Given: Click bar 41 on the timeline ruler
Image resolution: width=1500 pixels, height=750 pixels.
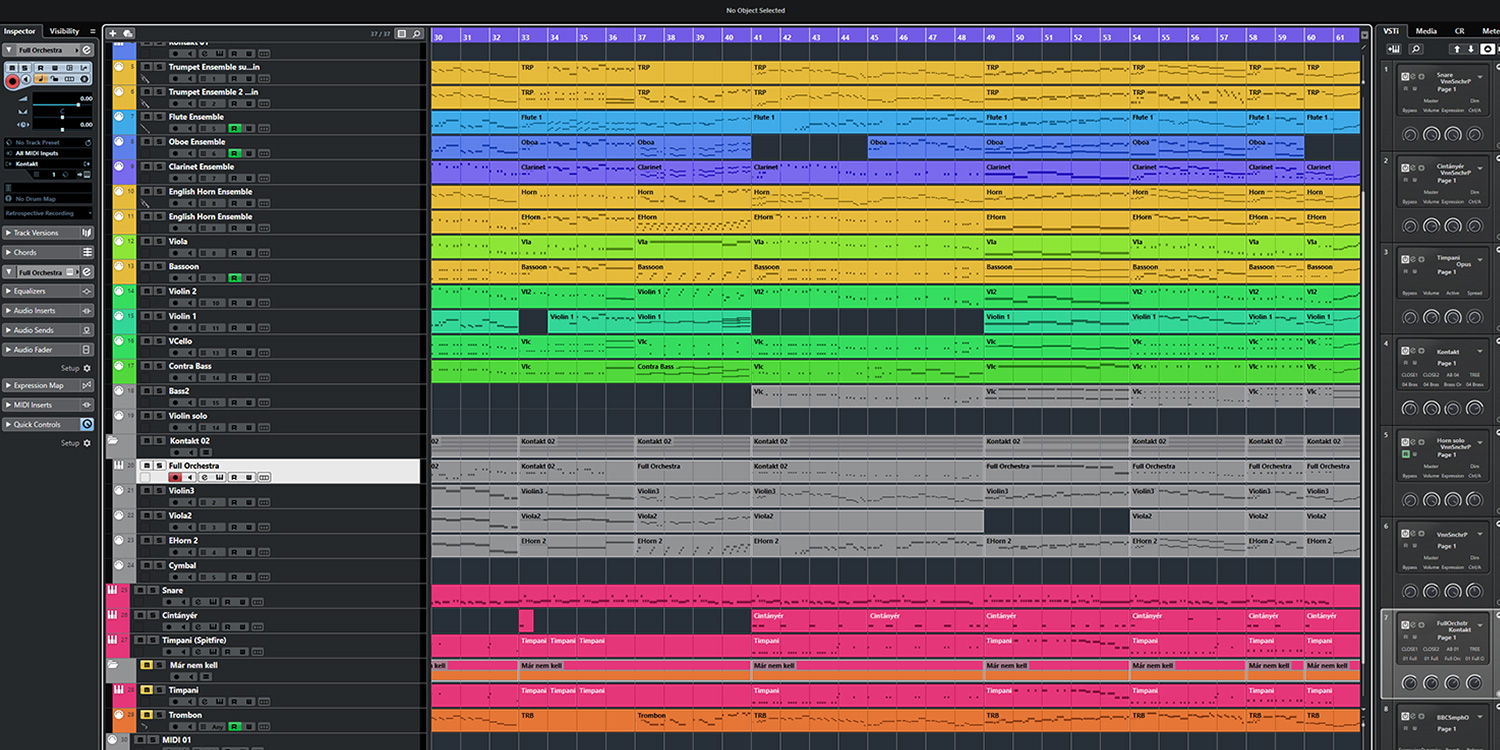Looking at the screenshot, I should click(757, 37).
